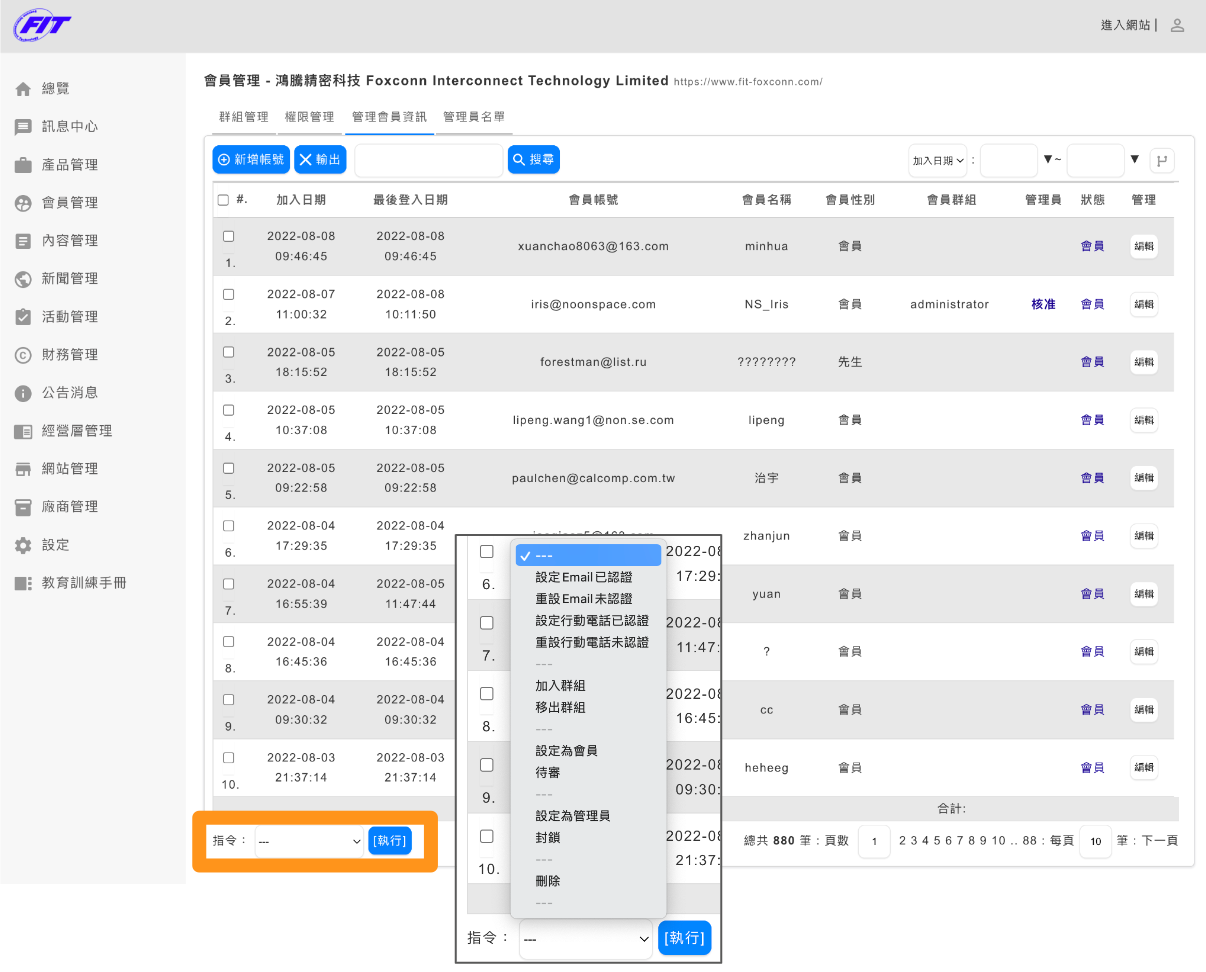
Task: Click the 核准 link in NS_Iris row
Action: 1043,304
